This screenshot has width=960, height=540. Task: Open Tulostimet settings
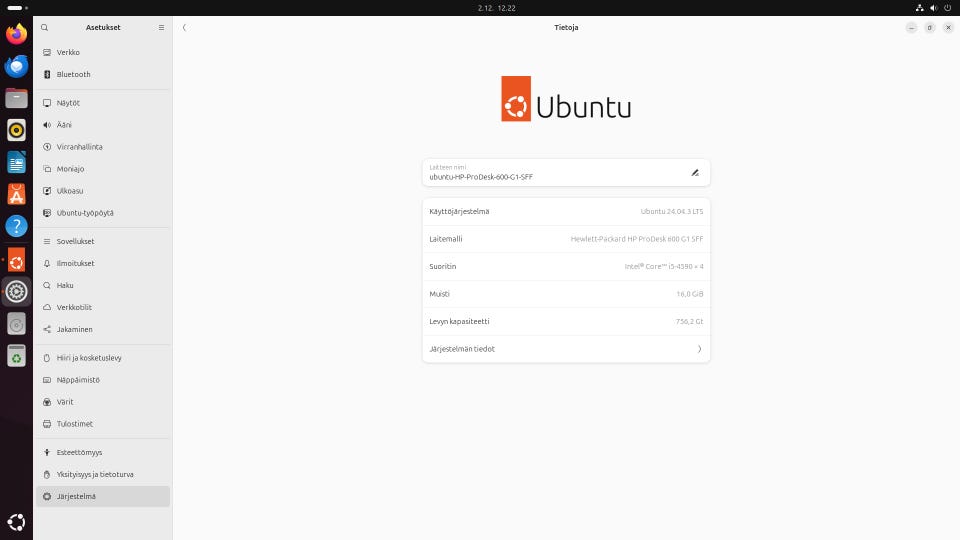[103, 424]
